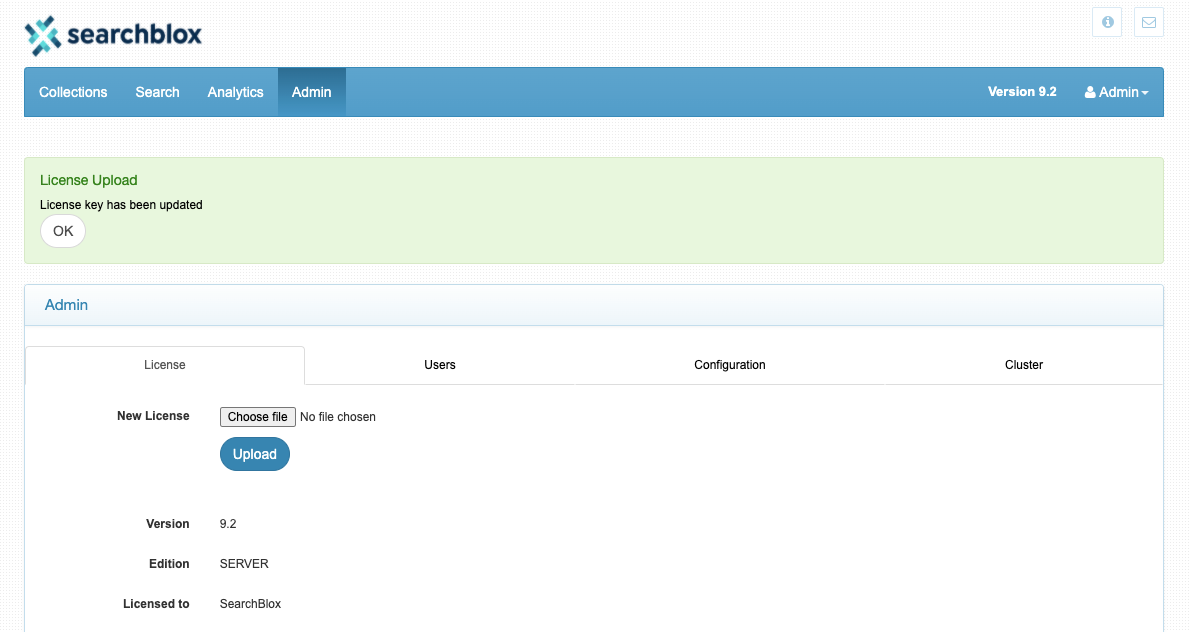Click the Edition label
This screenshot has height=632, width=1190.
pos(169,564)
